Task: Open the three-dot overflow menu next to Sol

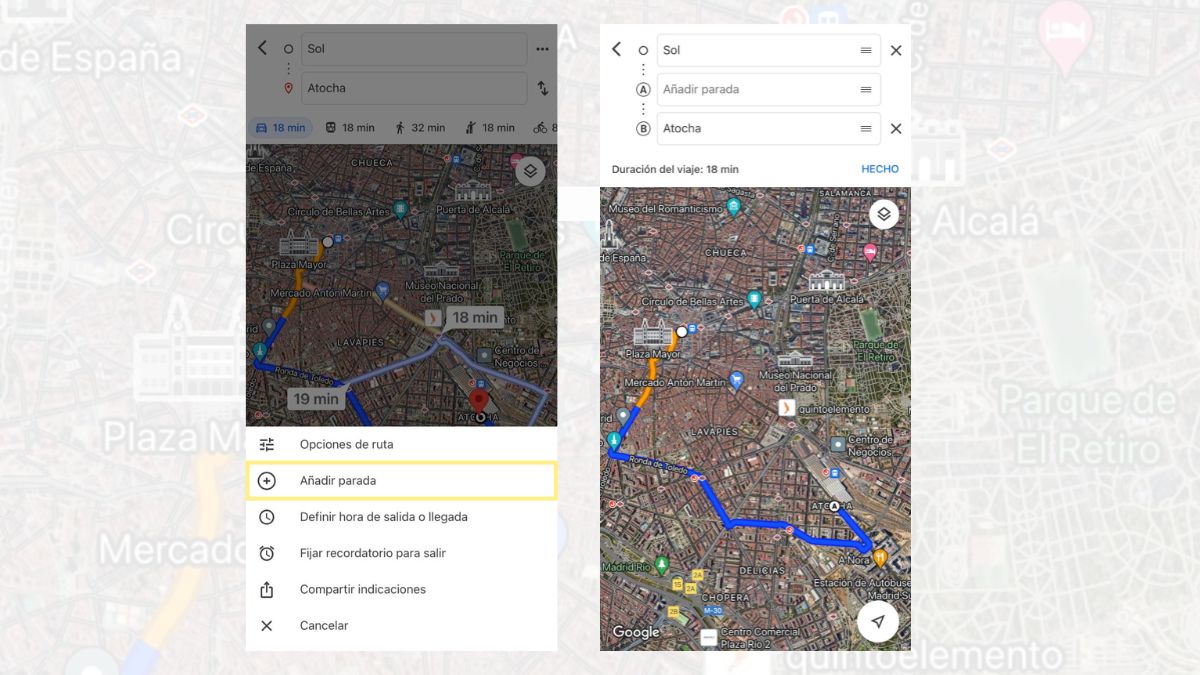Action: pos(543,48)
